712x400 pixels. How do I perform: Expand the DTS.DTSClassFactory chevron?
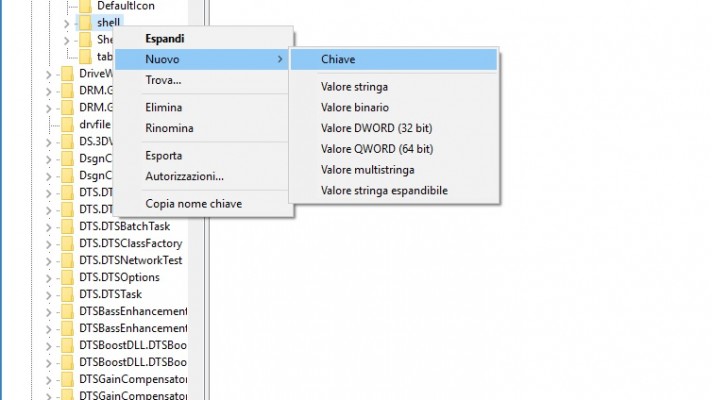[49, 244]
